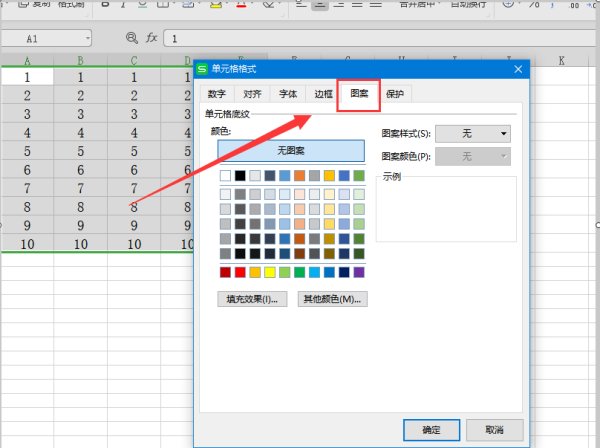Click the italic formatting icon

[123, 5]
